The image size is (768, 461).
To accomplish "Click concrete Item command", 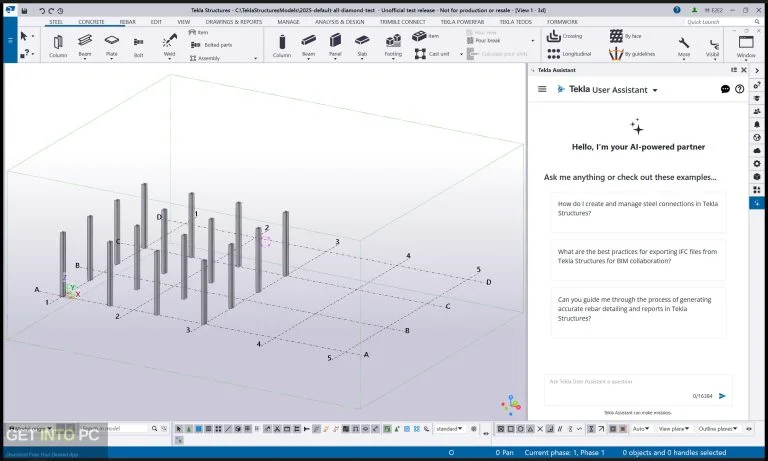I will (x=425, y=36).
